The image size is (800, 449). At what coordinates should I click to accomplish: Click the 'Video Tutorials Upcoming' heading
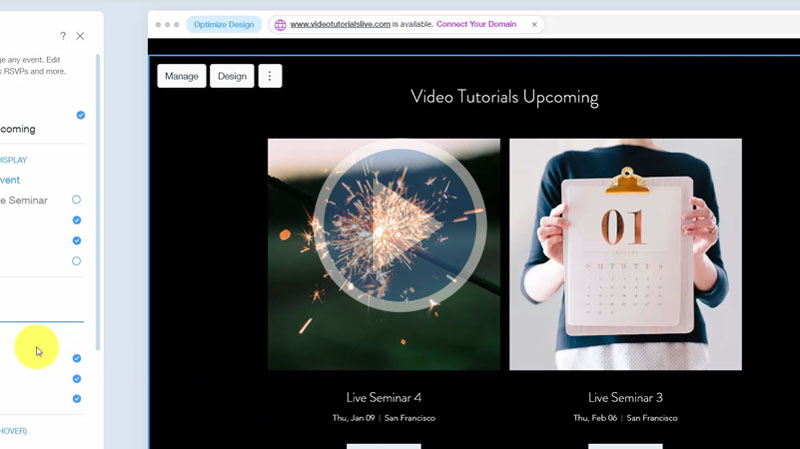click(x=504, y=97)
